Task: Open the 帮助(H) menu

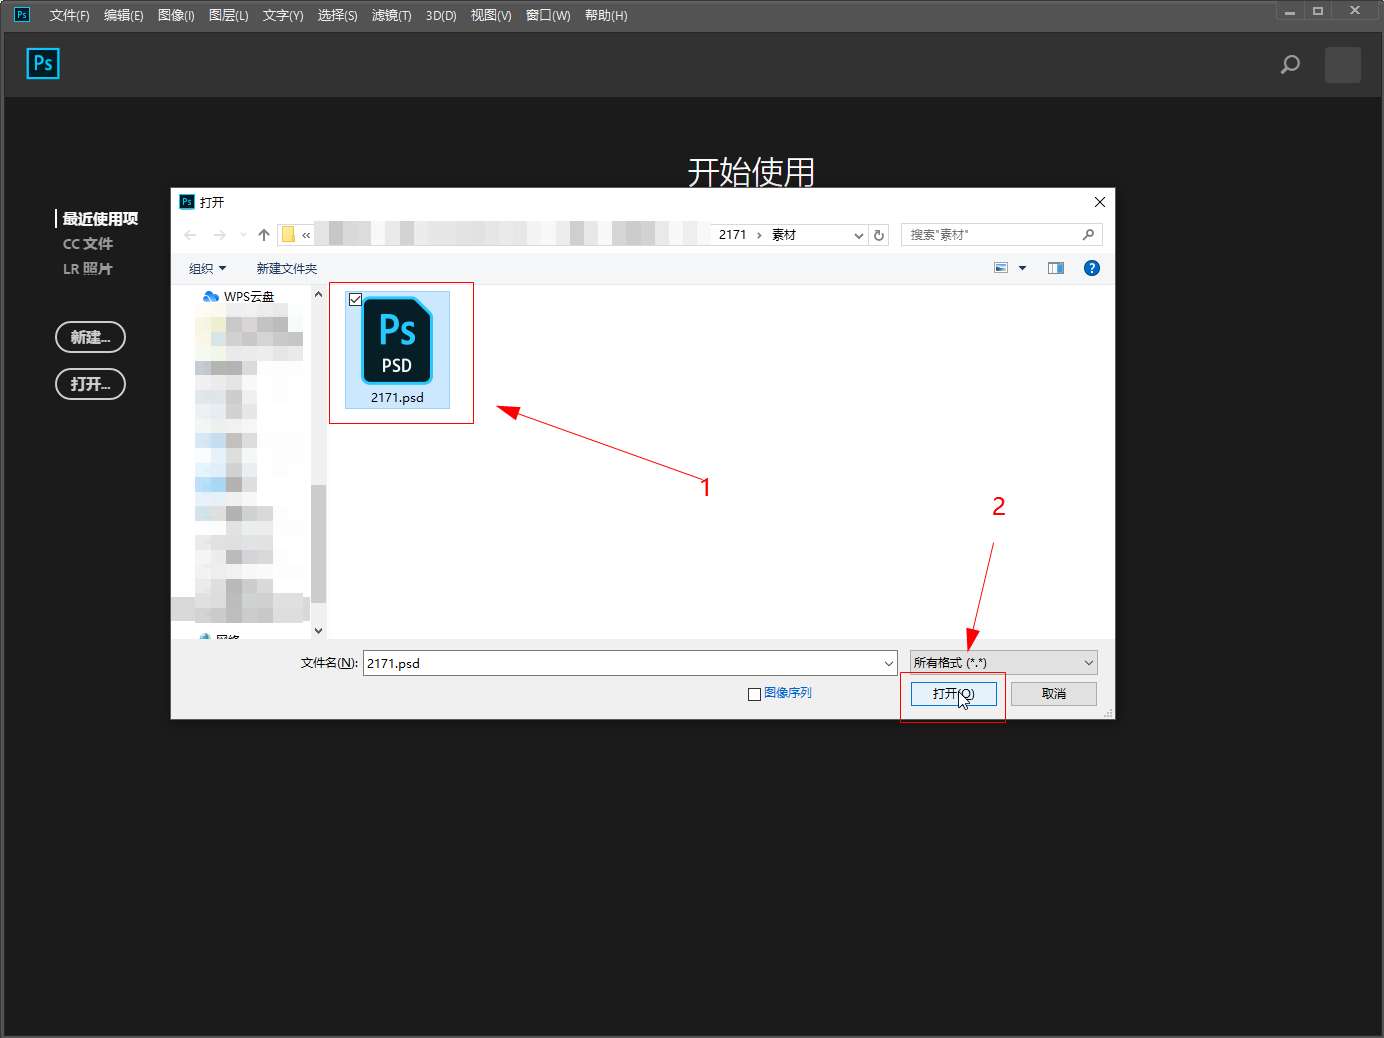Action: click(x=606, y=15)
